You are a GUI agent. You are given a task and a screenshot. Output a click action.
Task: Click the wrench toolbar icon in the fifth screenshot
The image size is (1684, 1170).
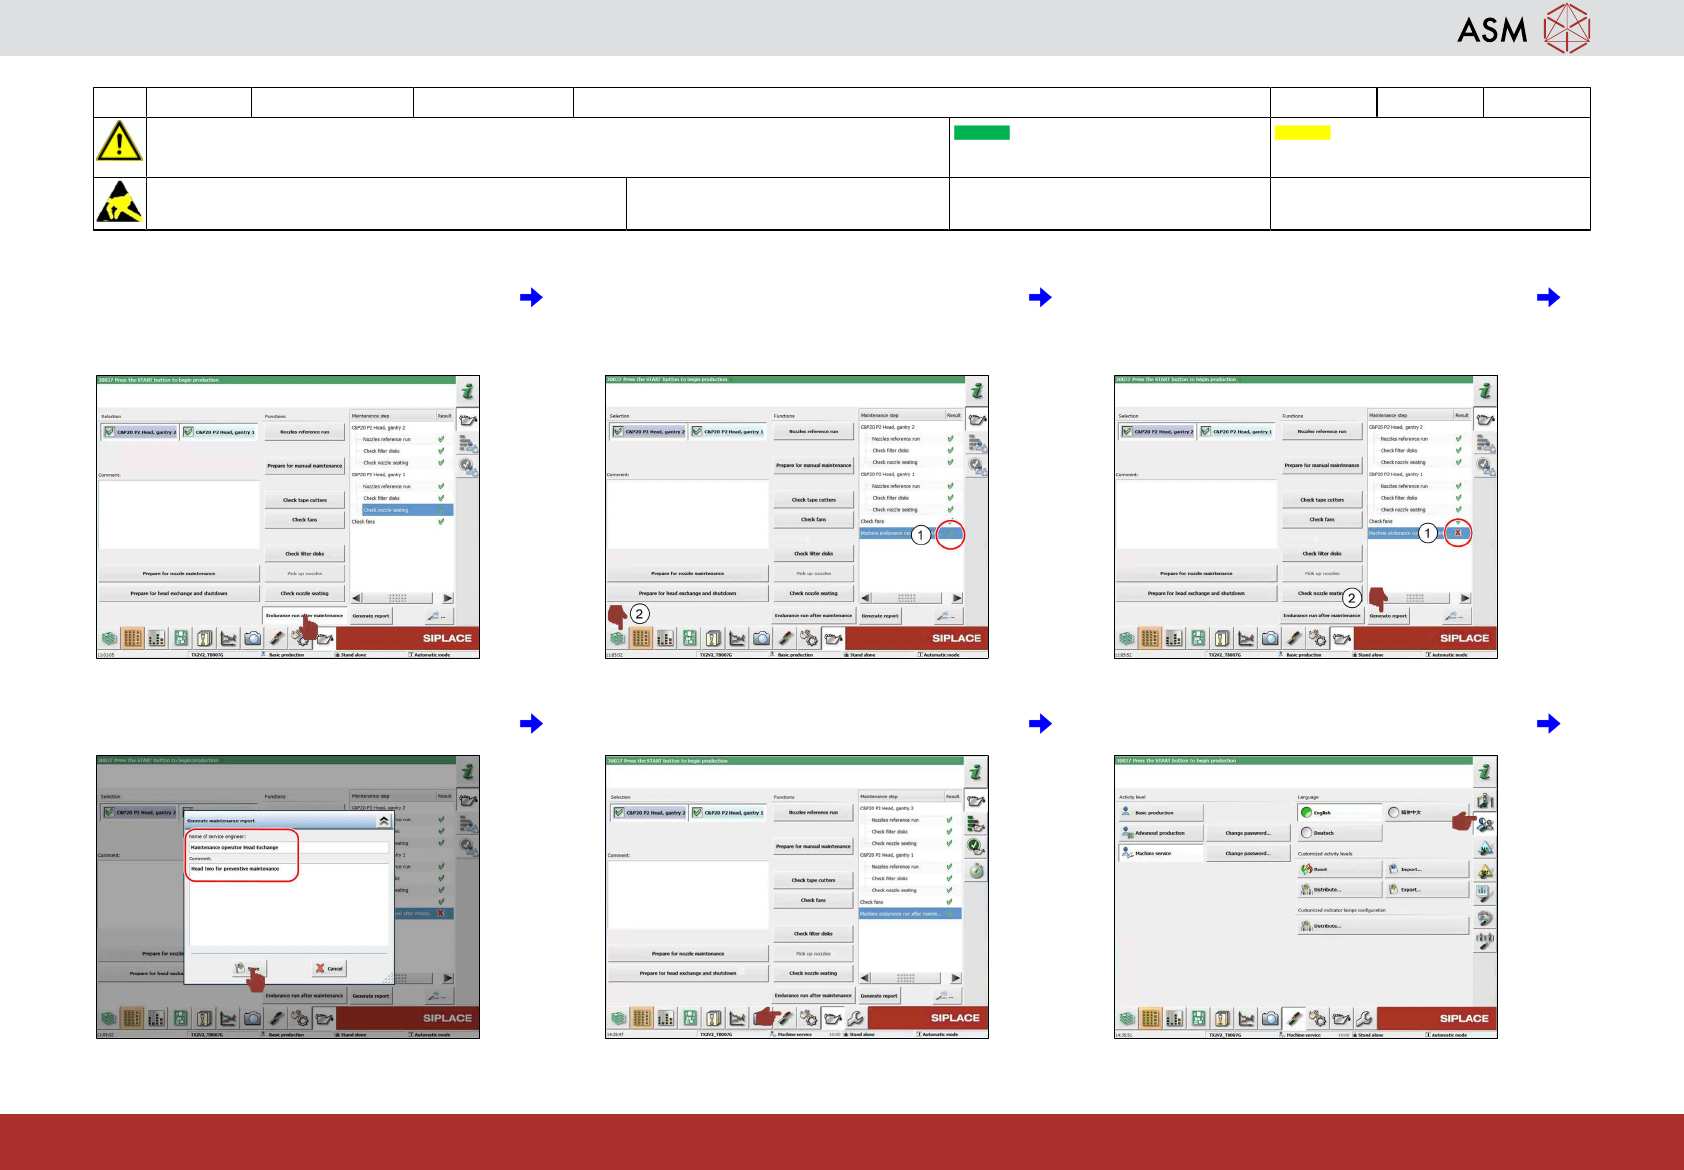click(x=856, y=1018)
